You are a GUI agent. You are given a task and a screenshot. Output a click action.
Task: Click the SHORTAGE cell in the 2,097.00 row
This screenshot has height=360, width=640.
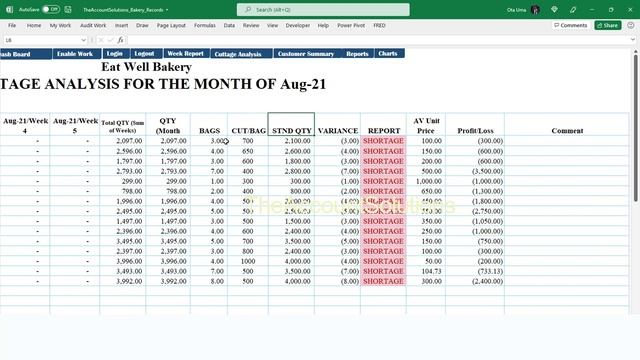point(383,141)
